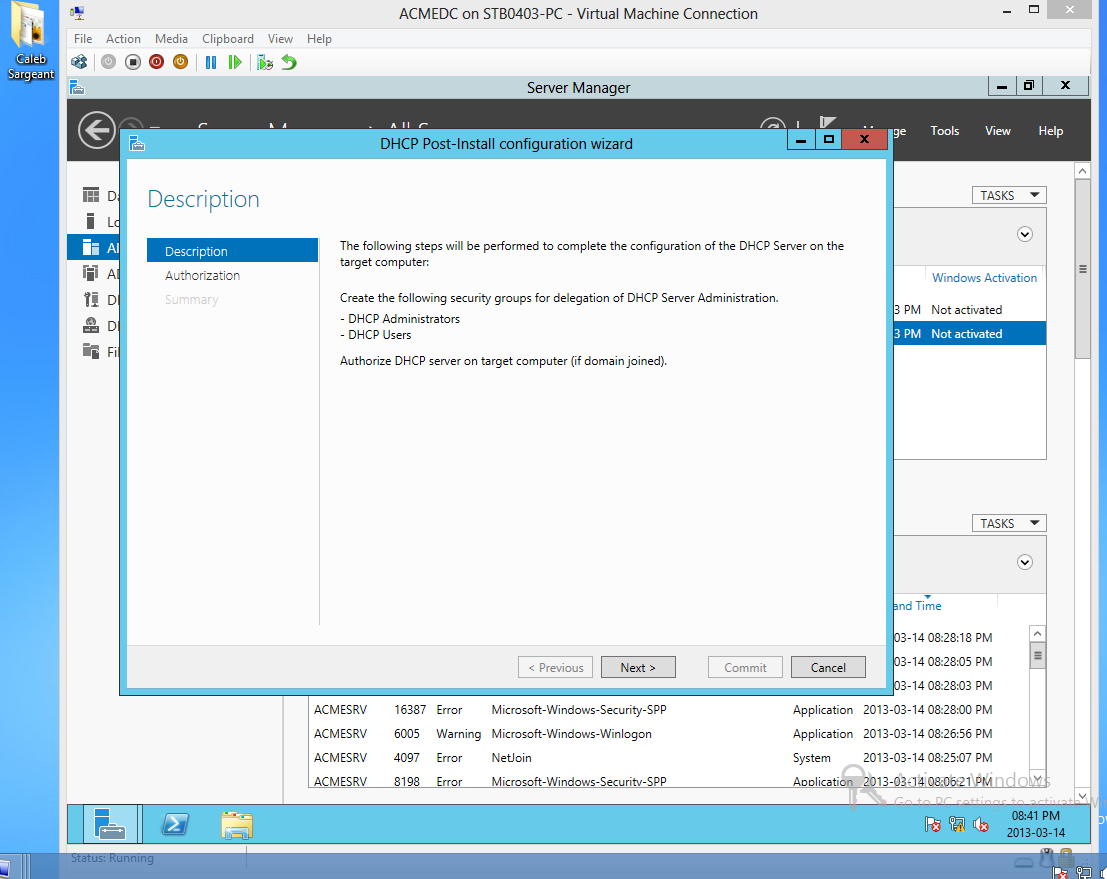Screen dimensions: 1107x879
Task: Open Media menu
Action: pos(172,39)
